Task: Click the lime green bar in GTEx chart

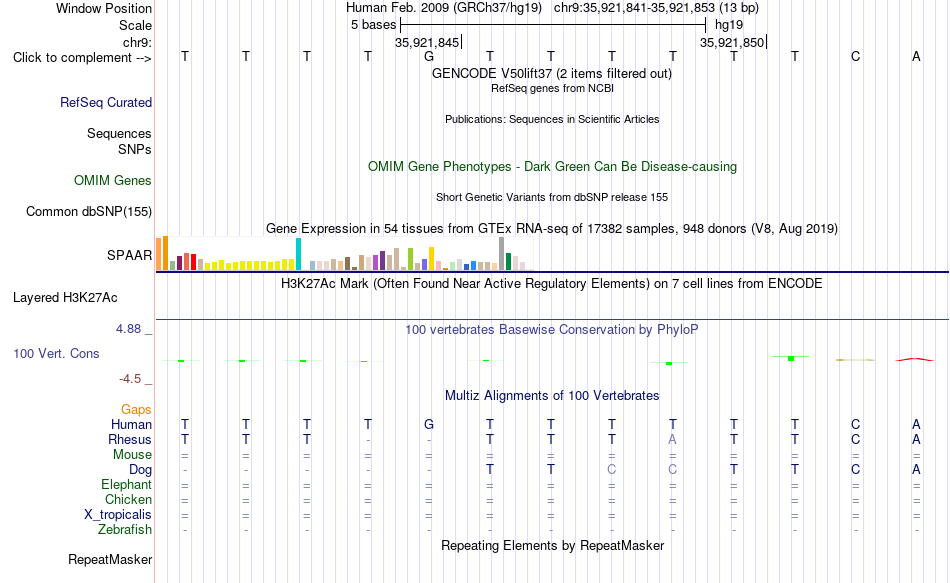Action: [410, 259]
